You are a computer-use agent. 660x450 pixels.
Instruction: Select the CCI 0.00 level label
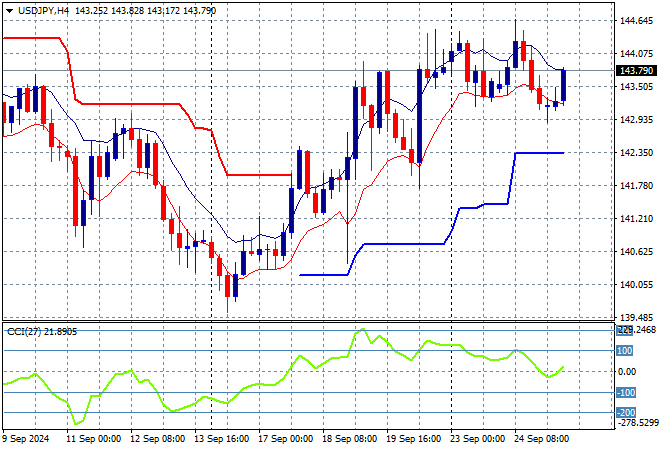click(627, 371)
